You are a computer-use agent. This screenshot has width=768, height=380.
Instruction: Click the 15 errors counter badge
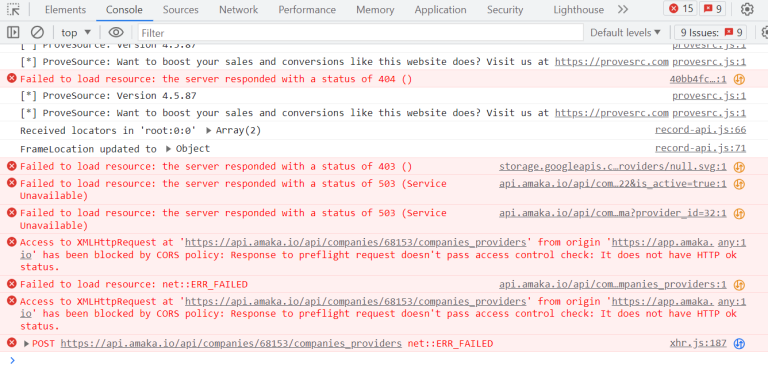click(681, 9)
